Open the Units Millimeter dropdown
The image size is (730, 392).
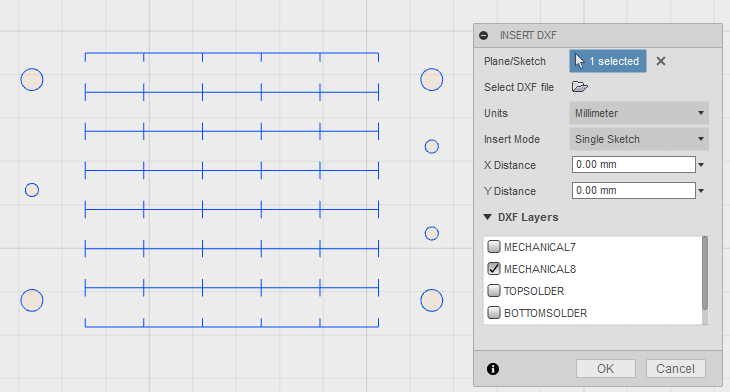click(639, 113)
